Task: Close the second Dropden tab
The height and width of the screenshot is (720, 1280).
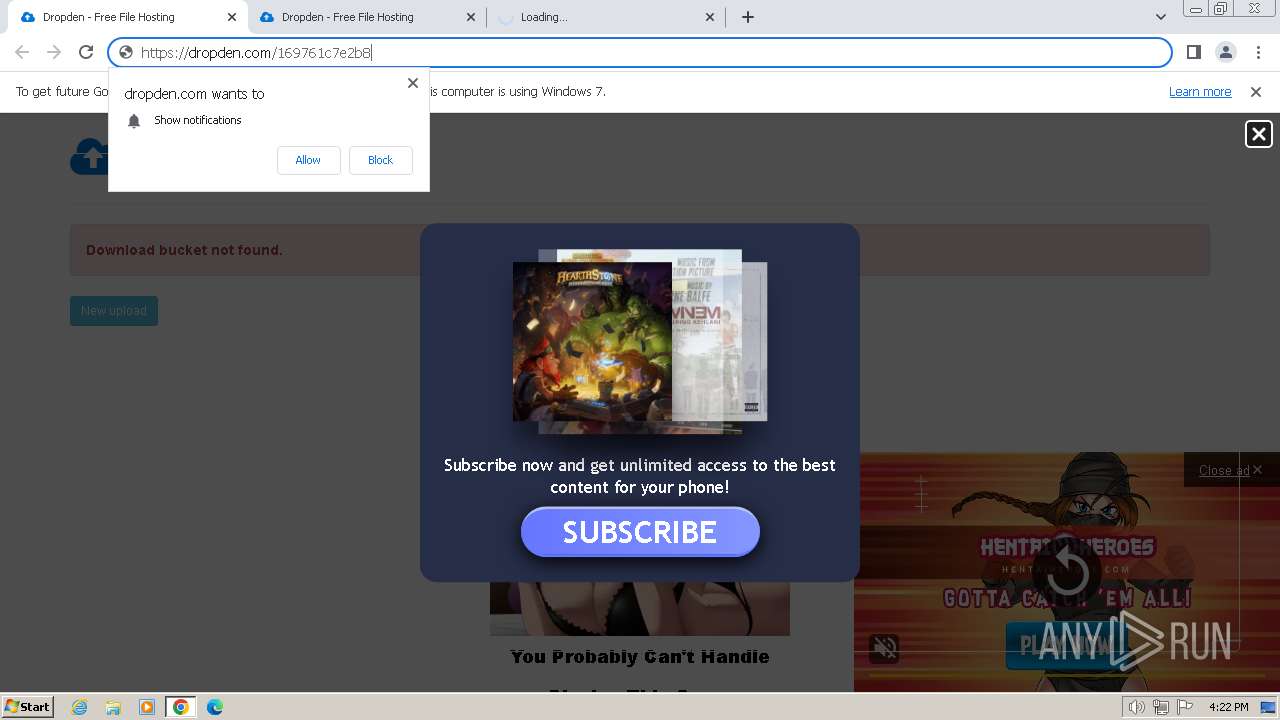Action: click(471, 17)
